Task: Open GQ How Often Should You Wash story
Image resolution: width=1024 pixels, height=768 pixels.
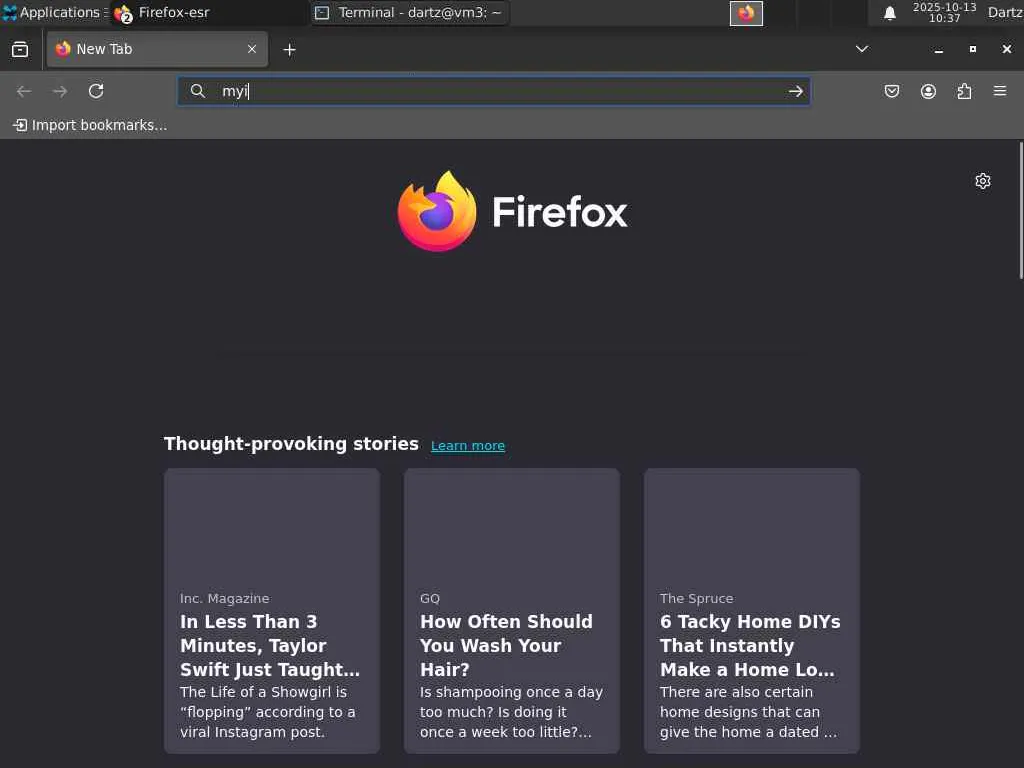Action: click(511, 611)
